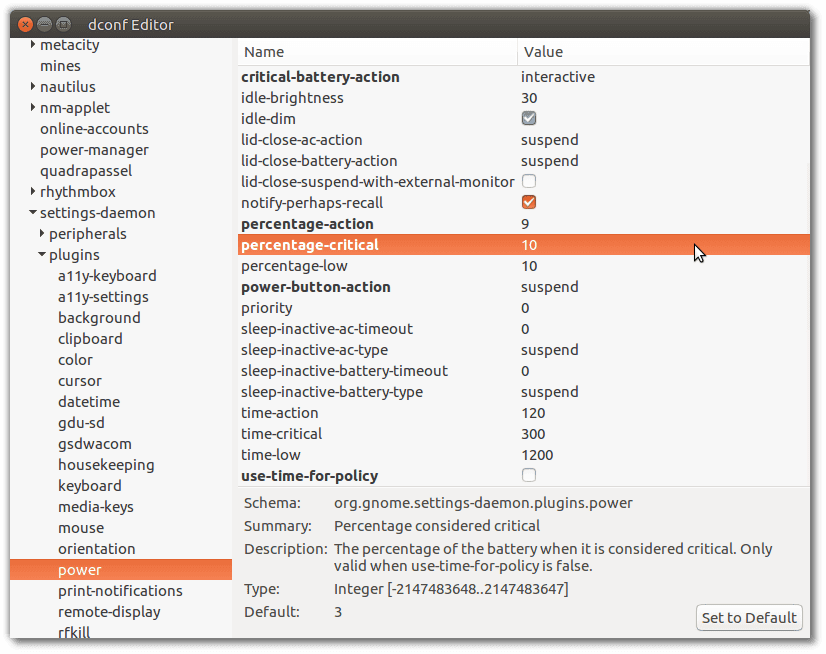Screen dimensions: 826x654
Task: Select the media-keys plugin entry
Action: pos(96,507)
